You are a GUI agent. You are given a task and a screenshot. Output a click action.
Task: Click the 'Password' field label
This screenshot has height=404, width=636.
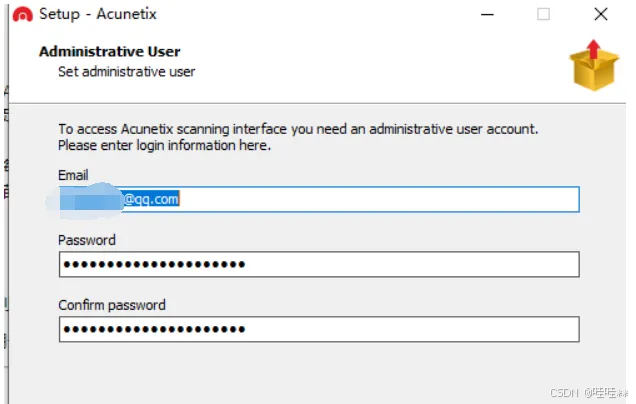click(87, 240)
